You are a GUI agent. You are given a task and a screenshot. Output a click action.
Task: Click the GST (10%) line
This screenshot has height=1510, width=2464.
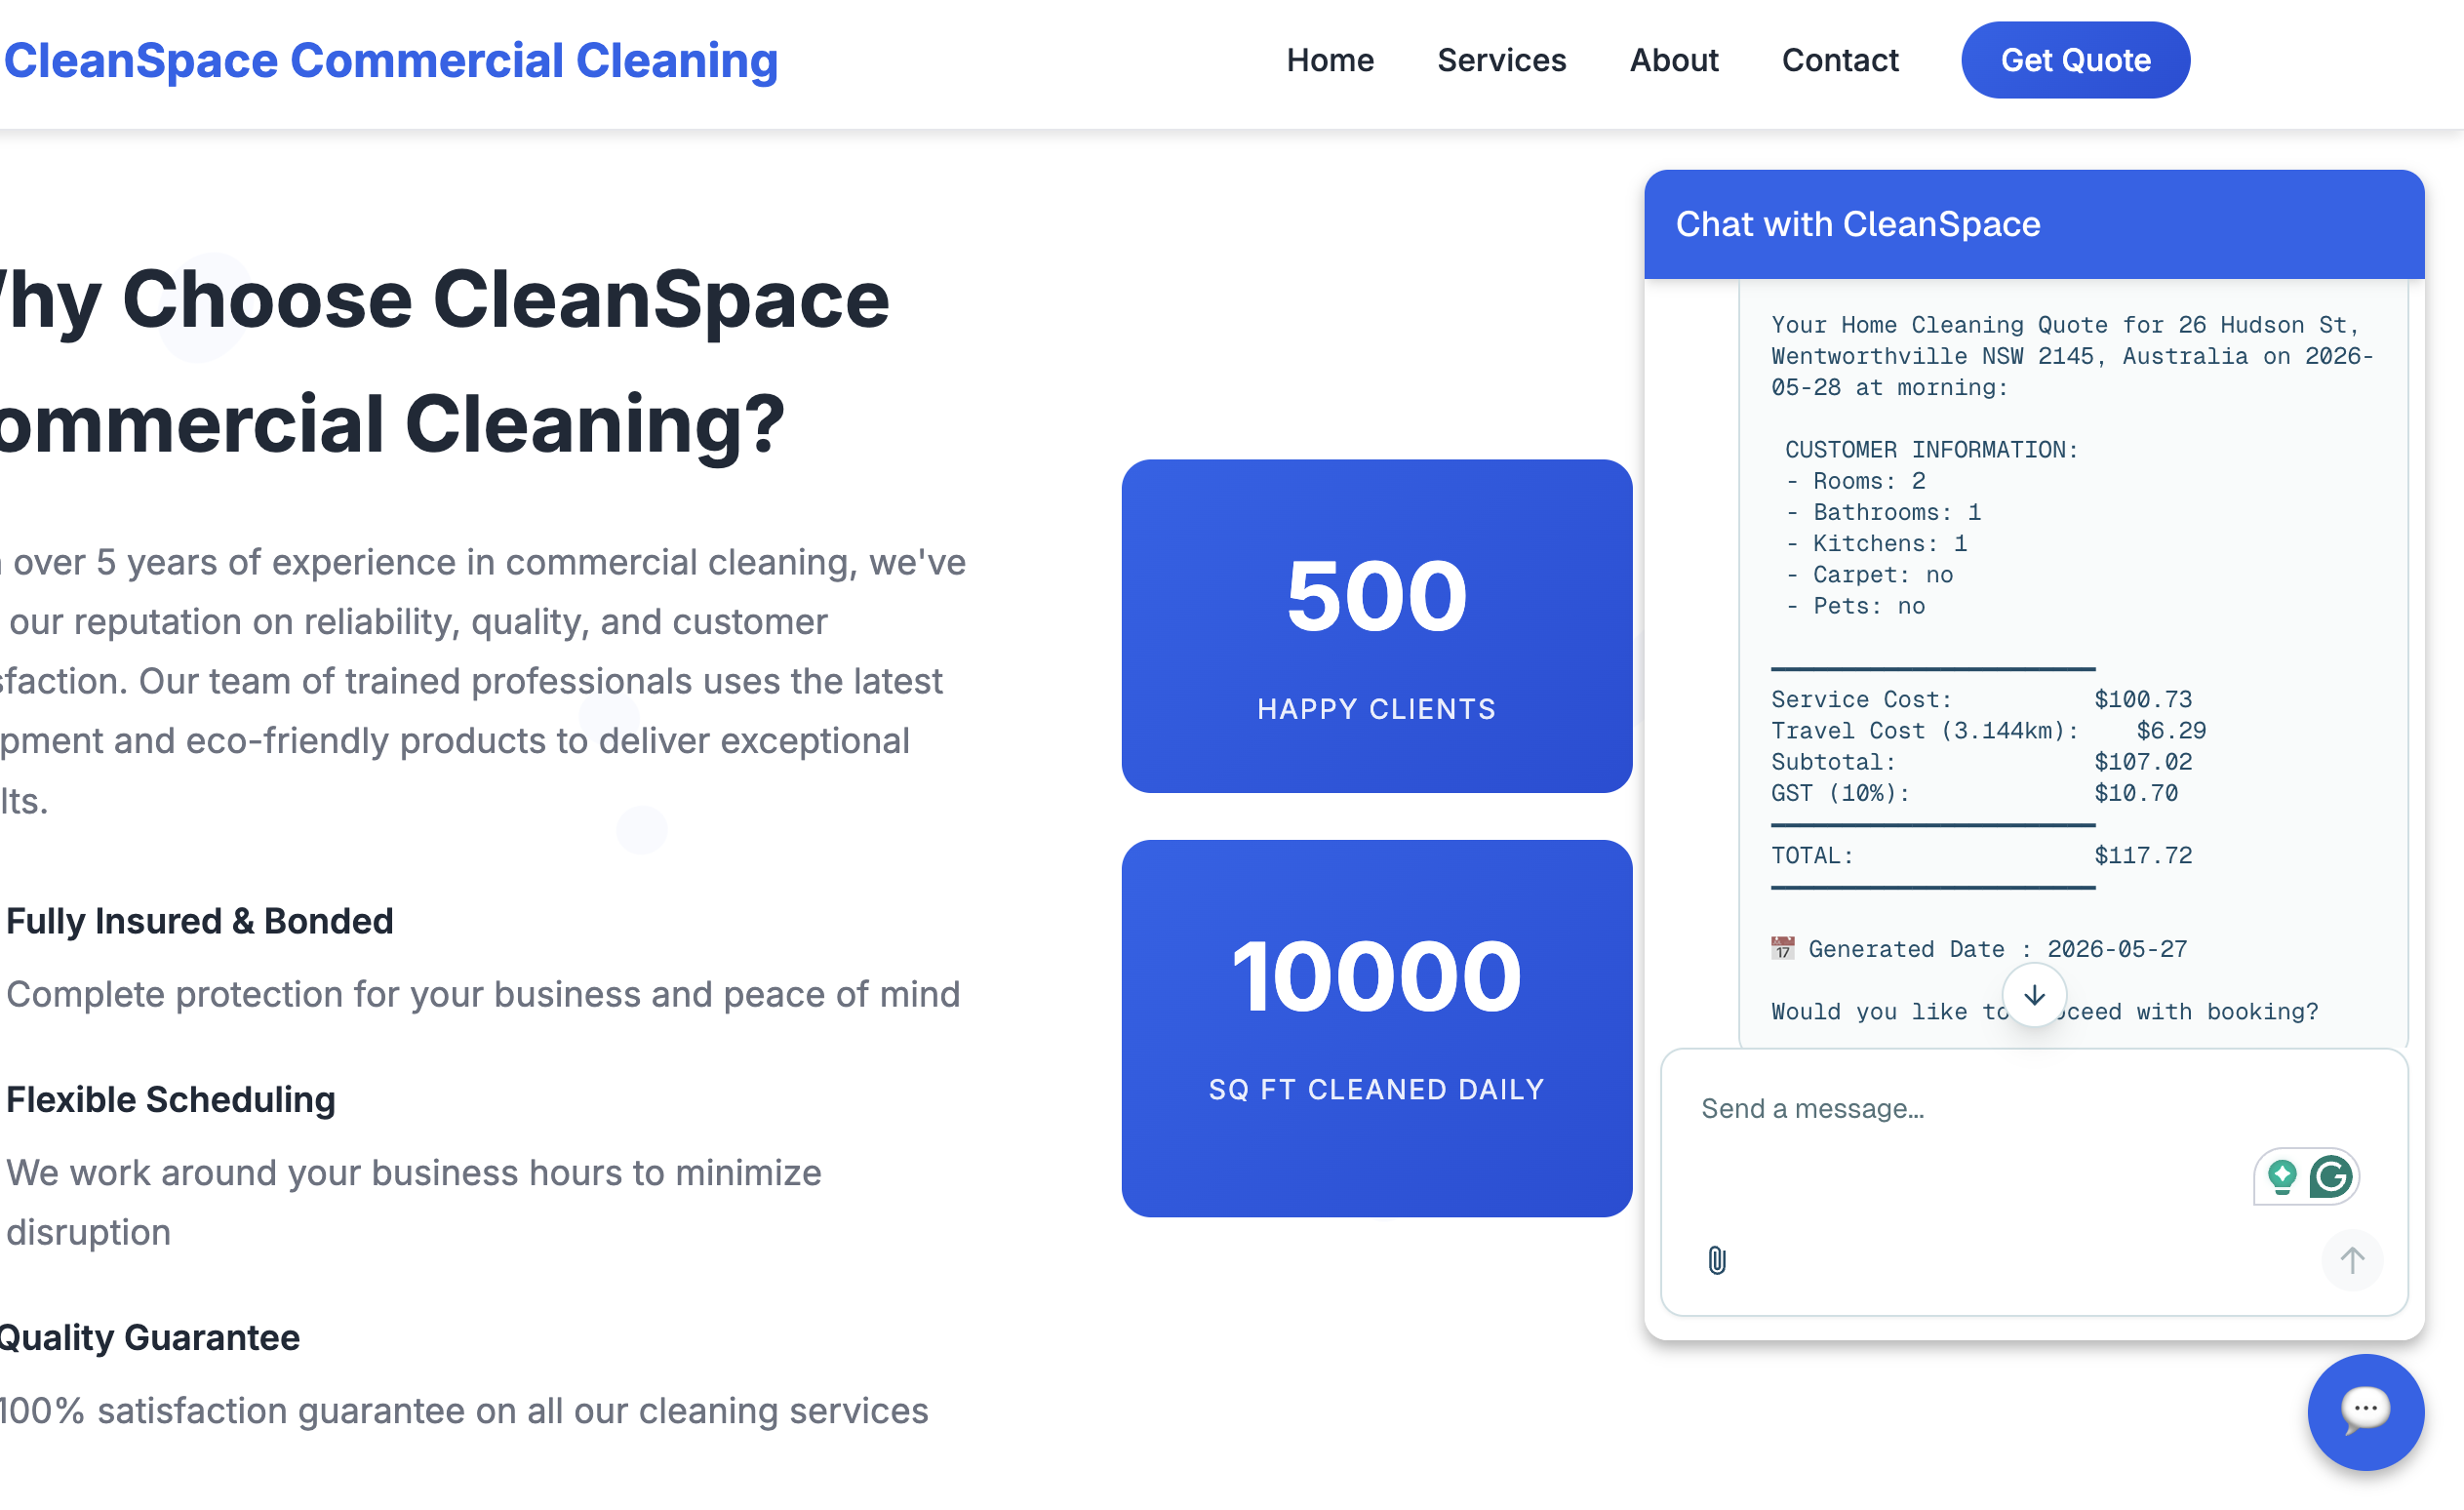point(1974,794)
